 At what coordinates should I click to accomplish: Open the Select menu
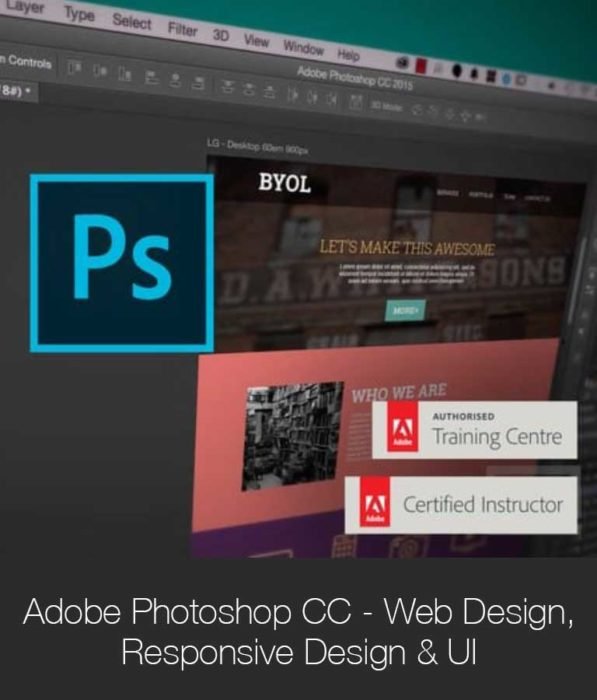[x=132, y=21]
